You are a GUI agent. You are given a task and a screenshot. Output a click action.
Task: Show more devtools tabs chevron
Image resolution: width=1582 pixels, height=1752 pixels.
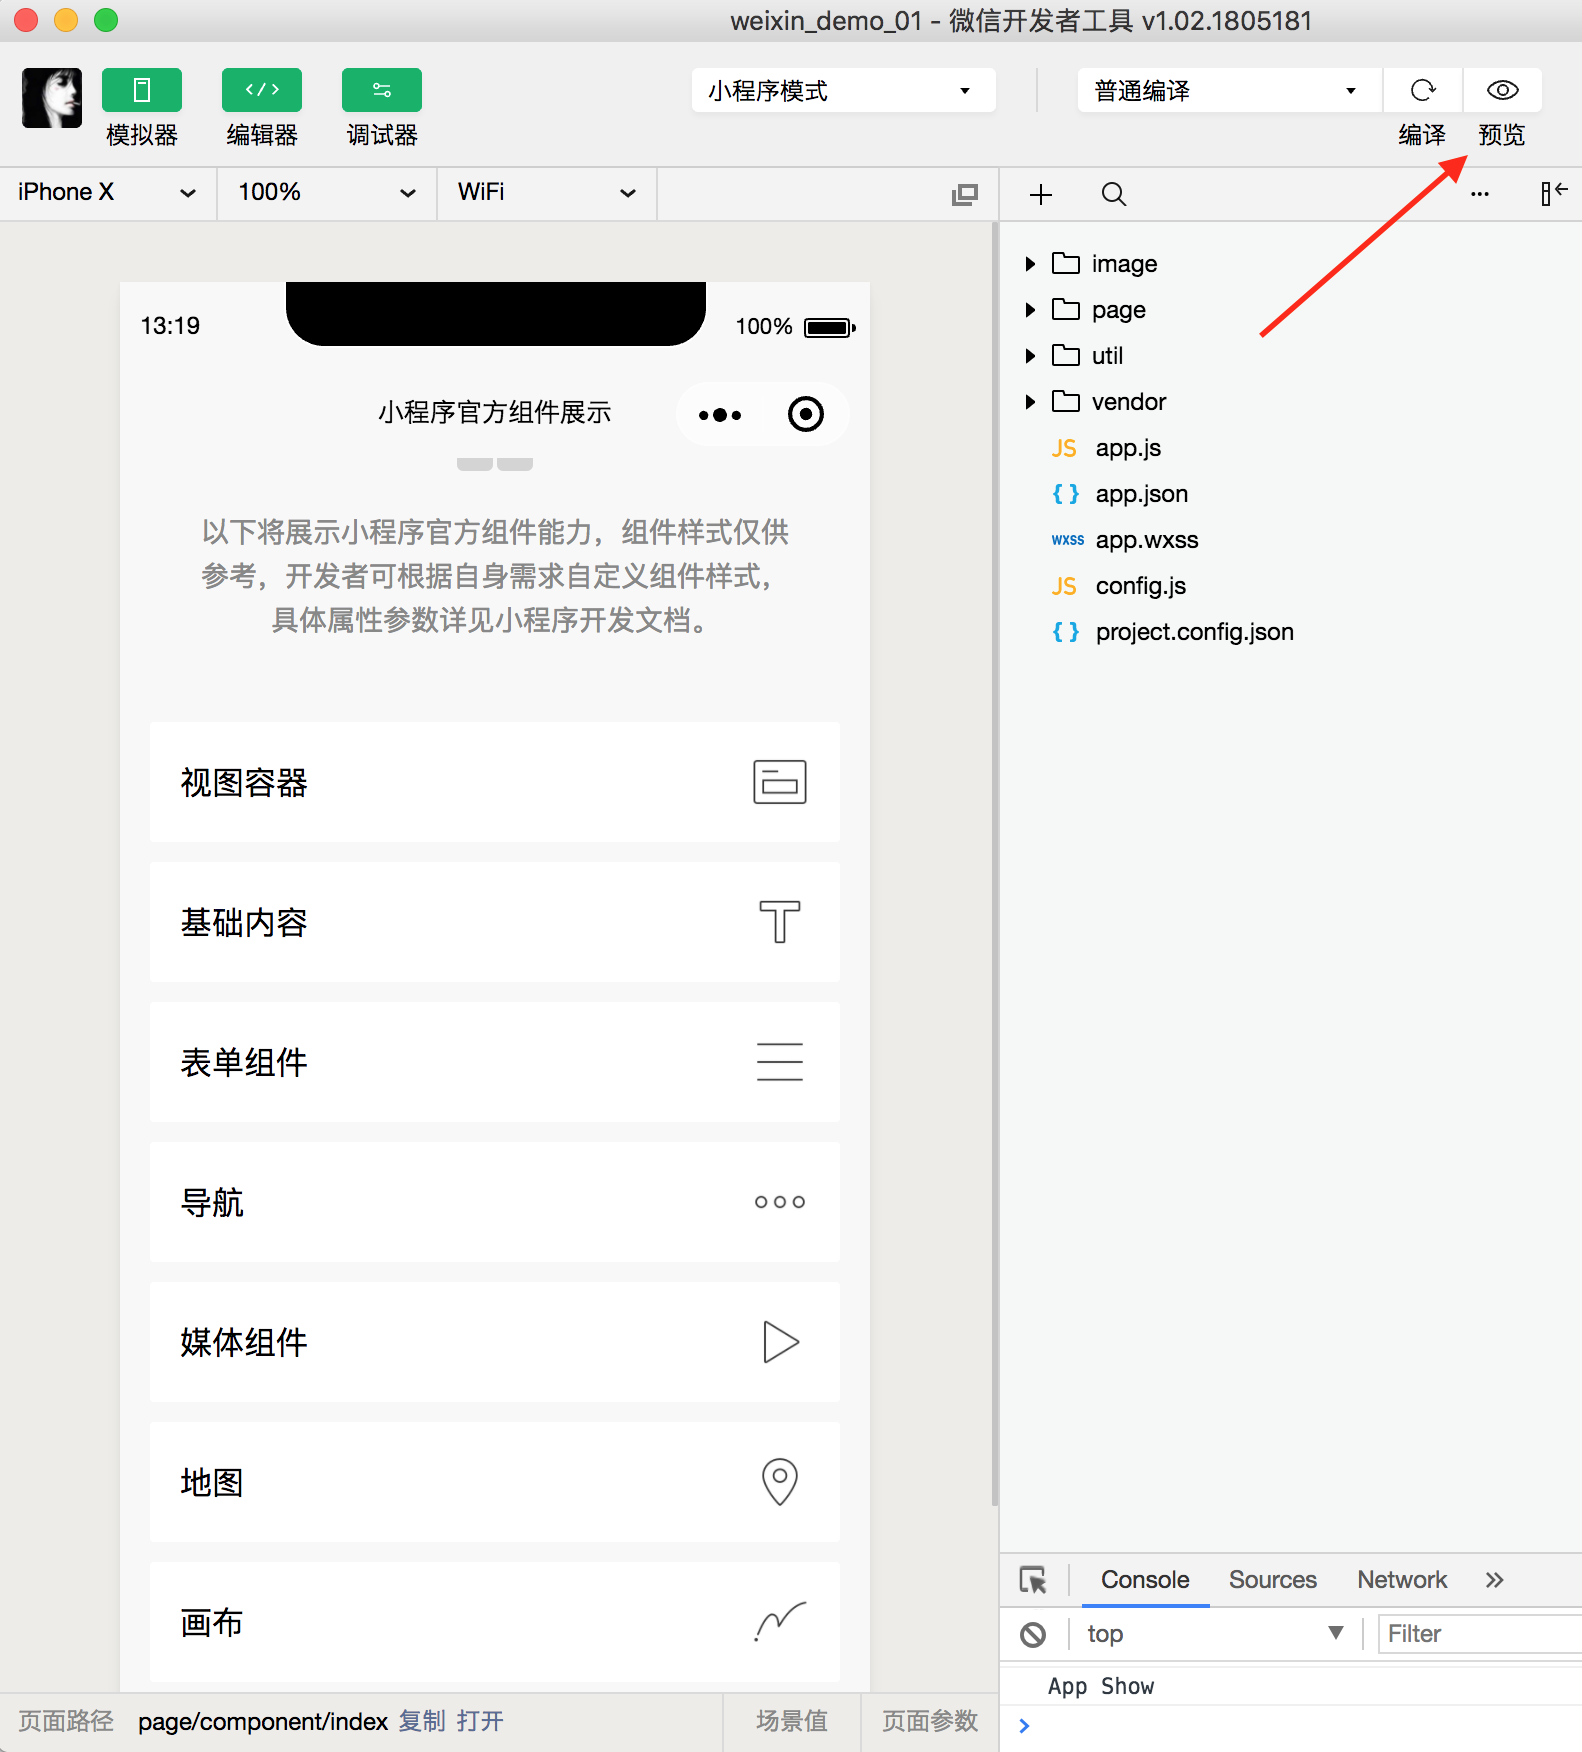pyautogui.click(x=1494, y=1580)
